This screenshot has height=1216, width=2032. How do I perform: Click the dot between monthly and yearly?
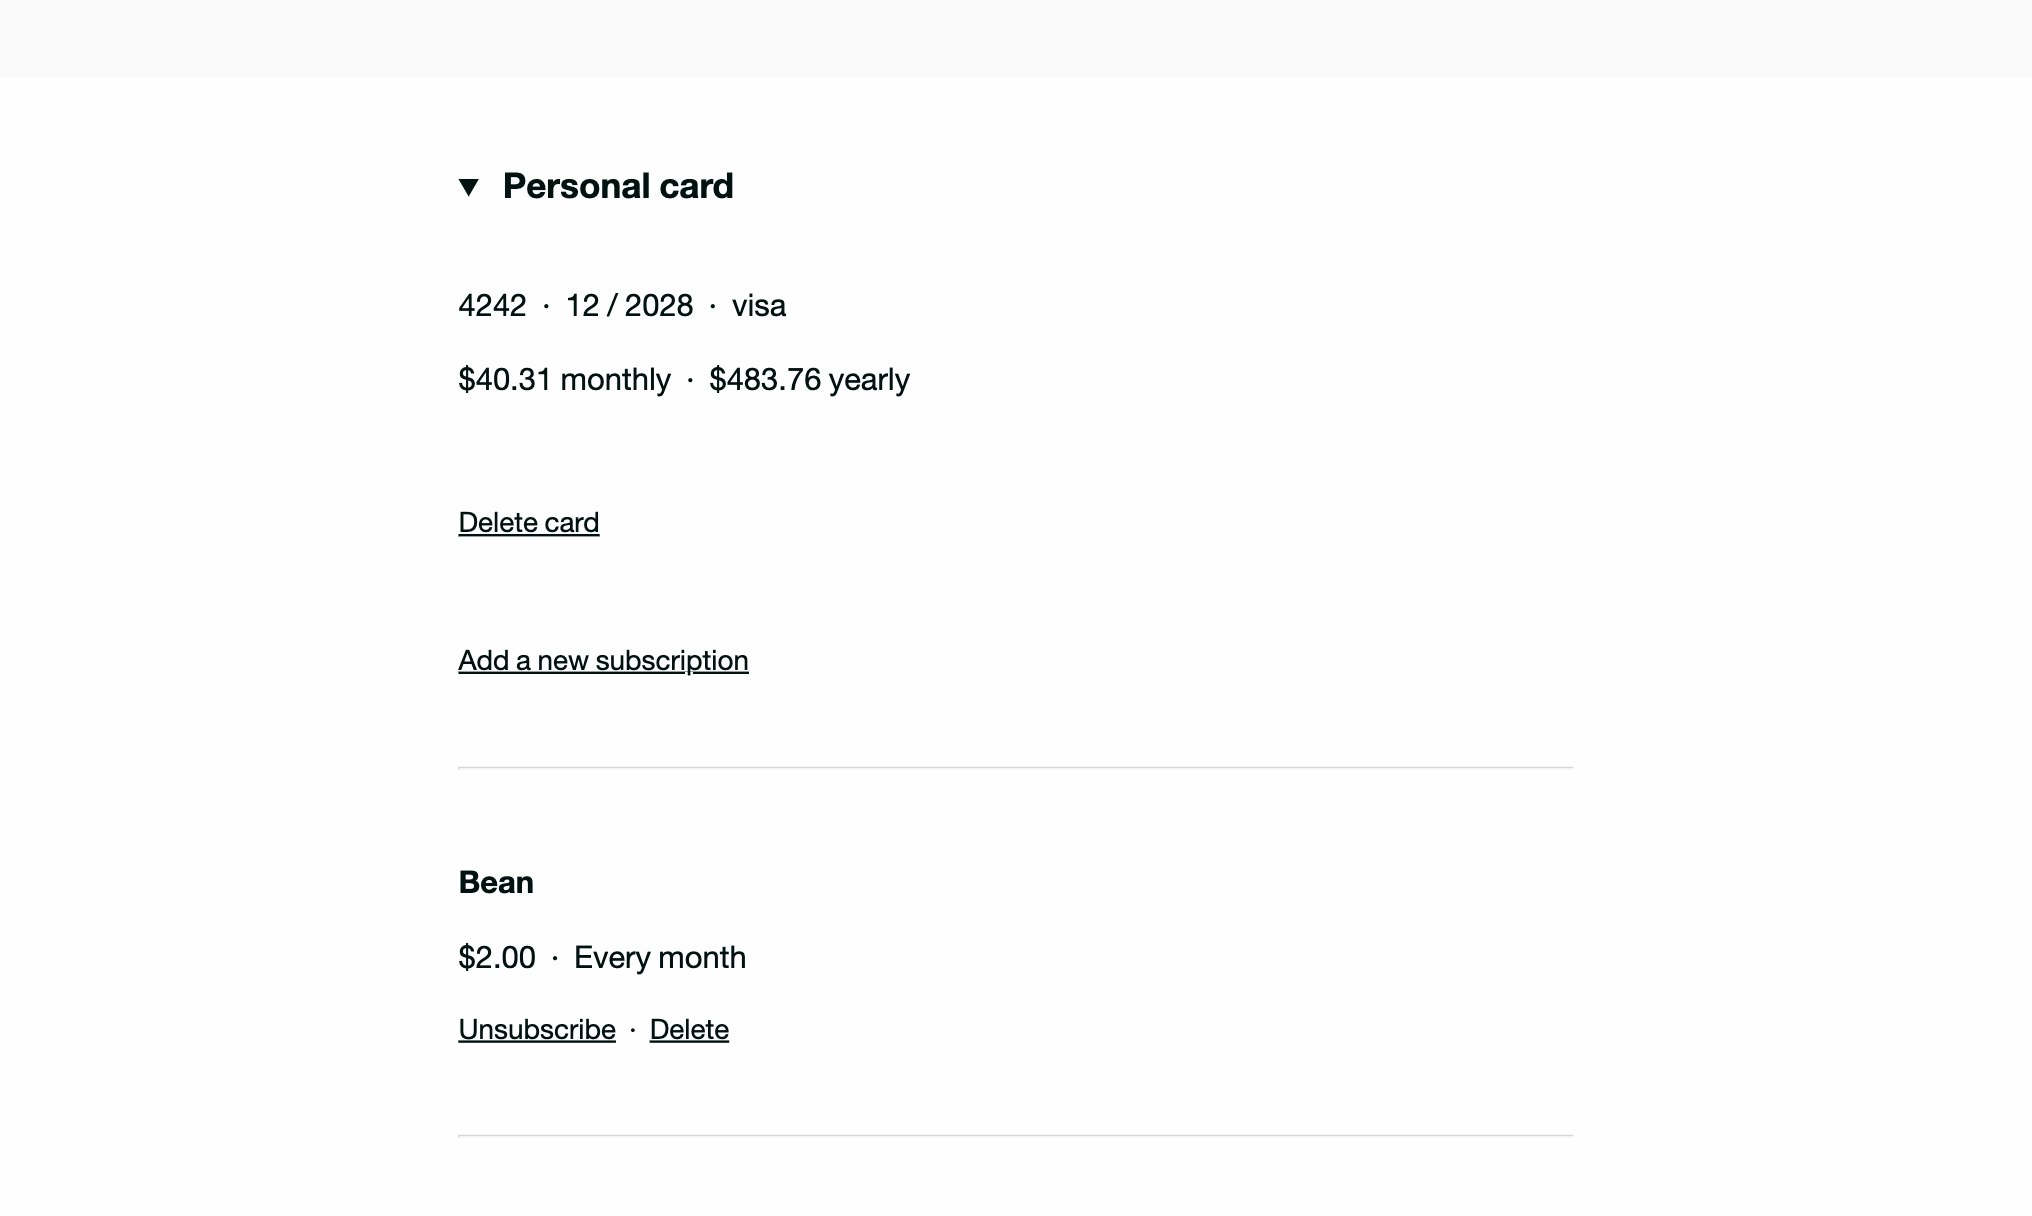(690, 380)
